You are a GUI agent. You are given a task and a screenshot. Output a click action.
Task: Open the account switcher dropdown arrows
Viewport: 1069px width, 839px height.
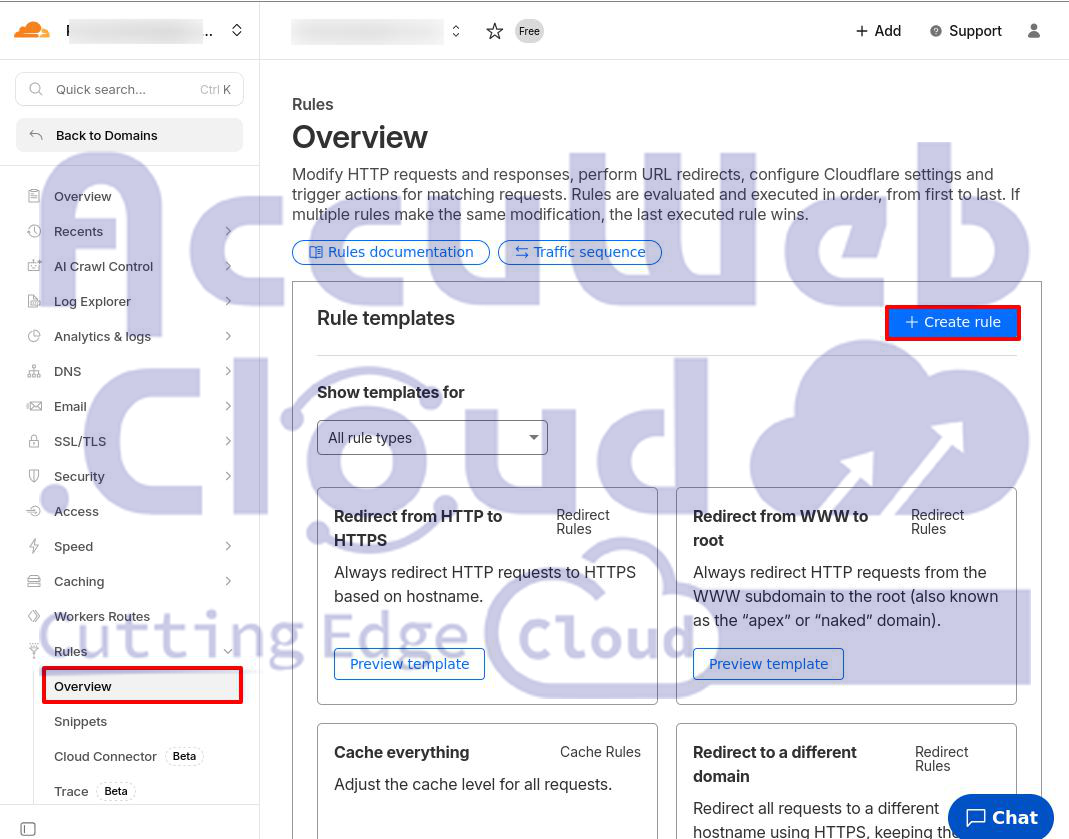tap(237, 31)
